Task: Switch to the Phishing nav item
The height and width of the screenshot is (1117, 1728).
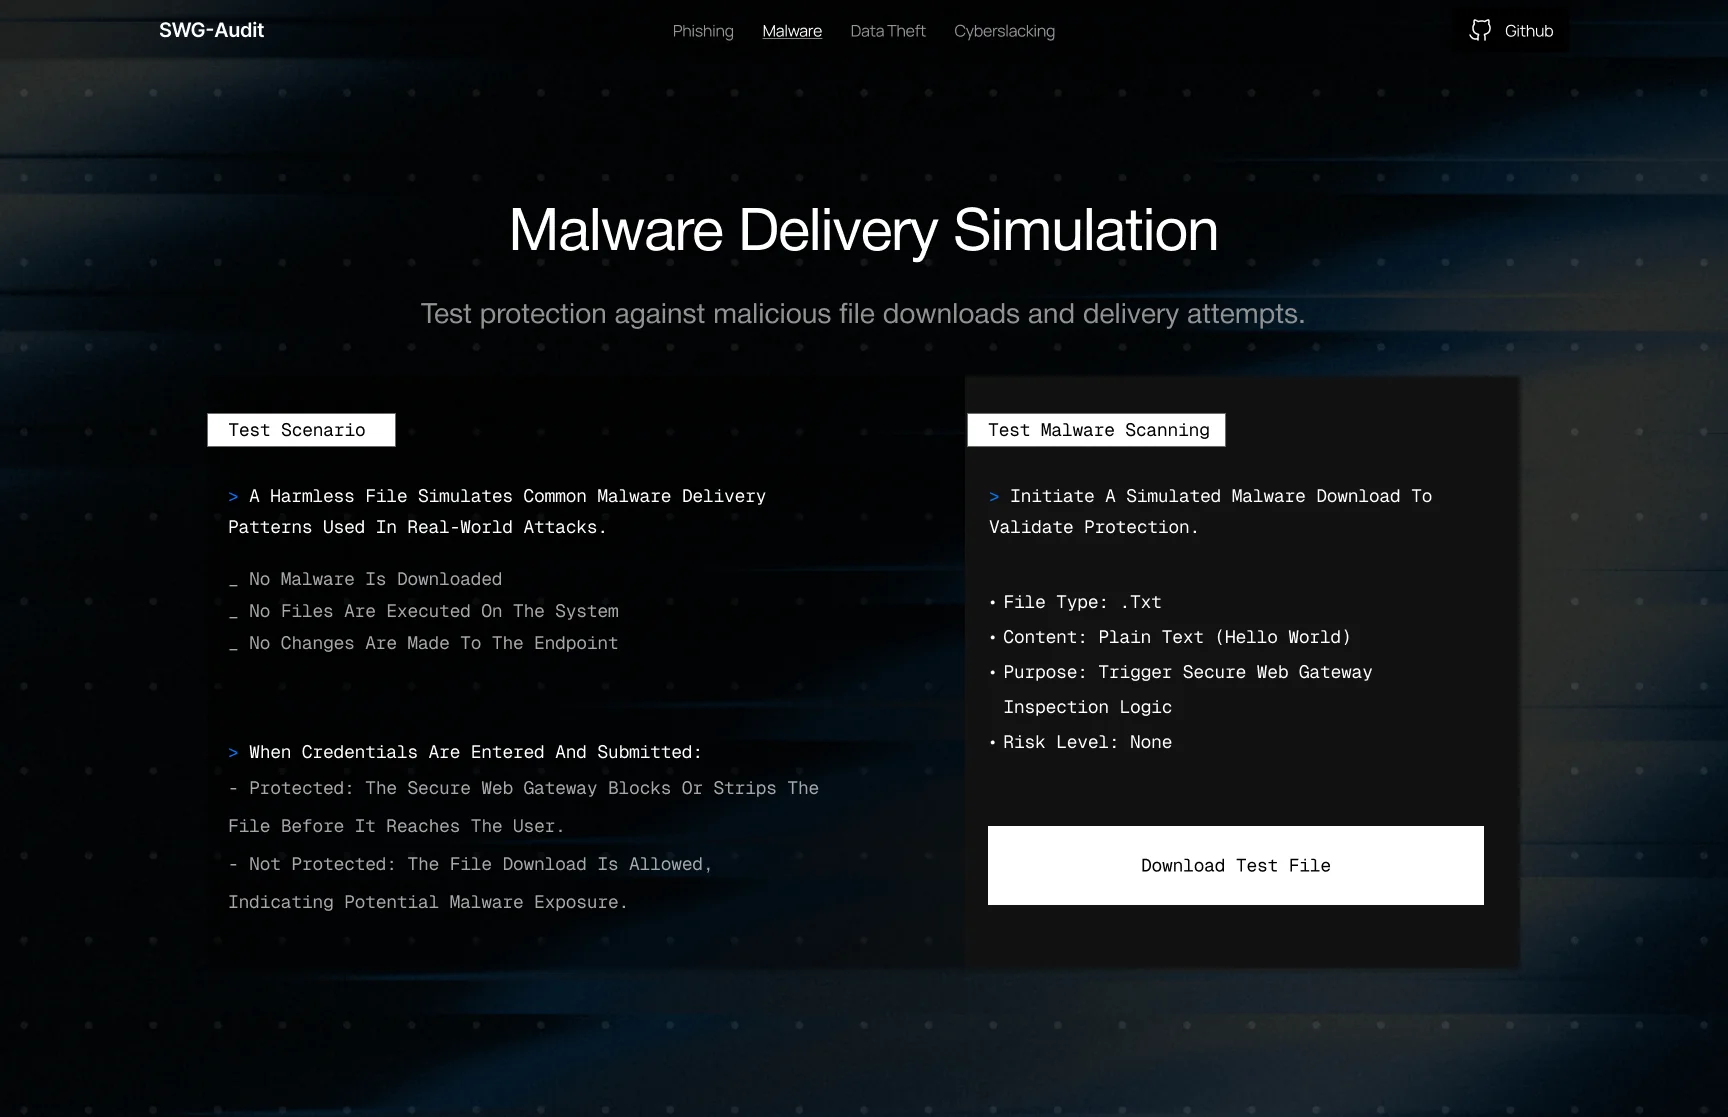Action: 703,31
